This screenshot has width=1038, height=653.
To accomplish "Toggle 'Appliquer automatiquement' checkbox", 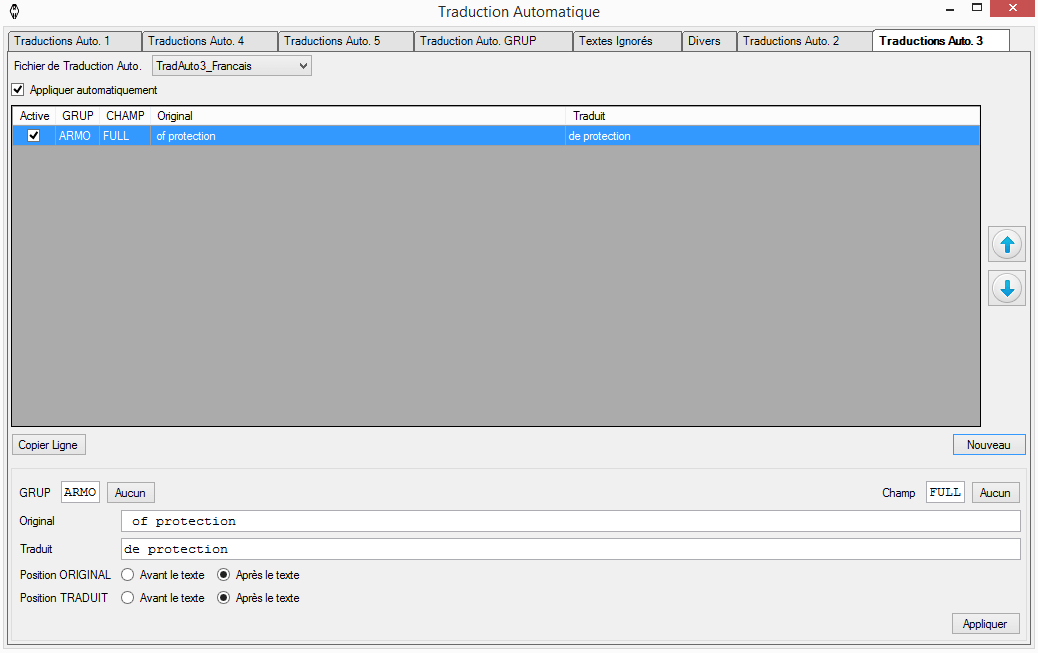I will [18, 90].
